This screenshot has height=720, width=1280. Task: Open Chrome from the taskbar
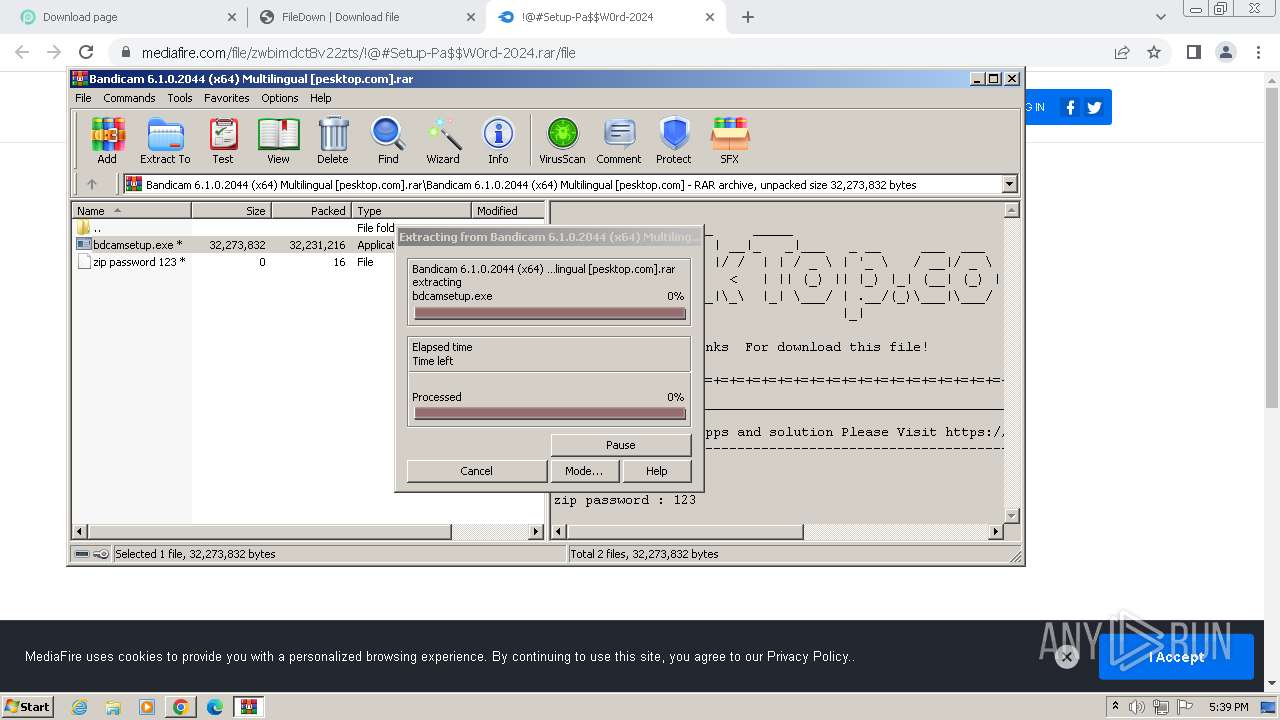(x=180, y=707)
